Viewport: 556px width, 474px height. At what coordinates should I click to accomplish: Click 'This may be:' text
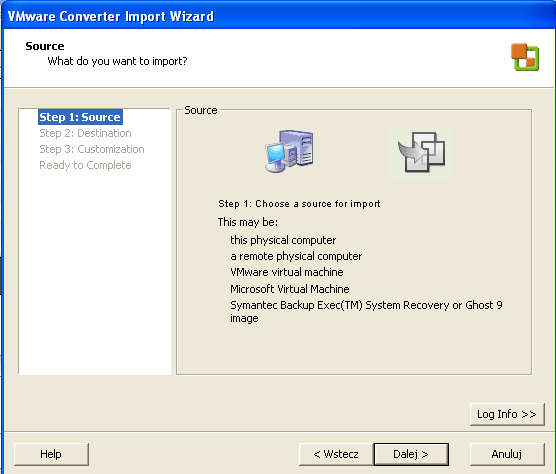pos(248,222)
